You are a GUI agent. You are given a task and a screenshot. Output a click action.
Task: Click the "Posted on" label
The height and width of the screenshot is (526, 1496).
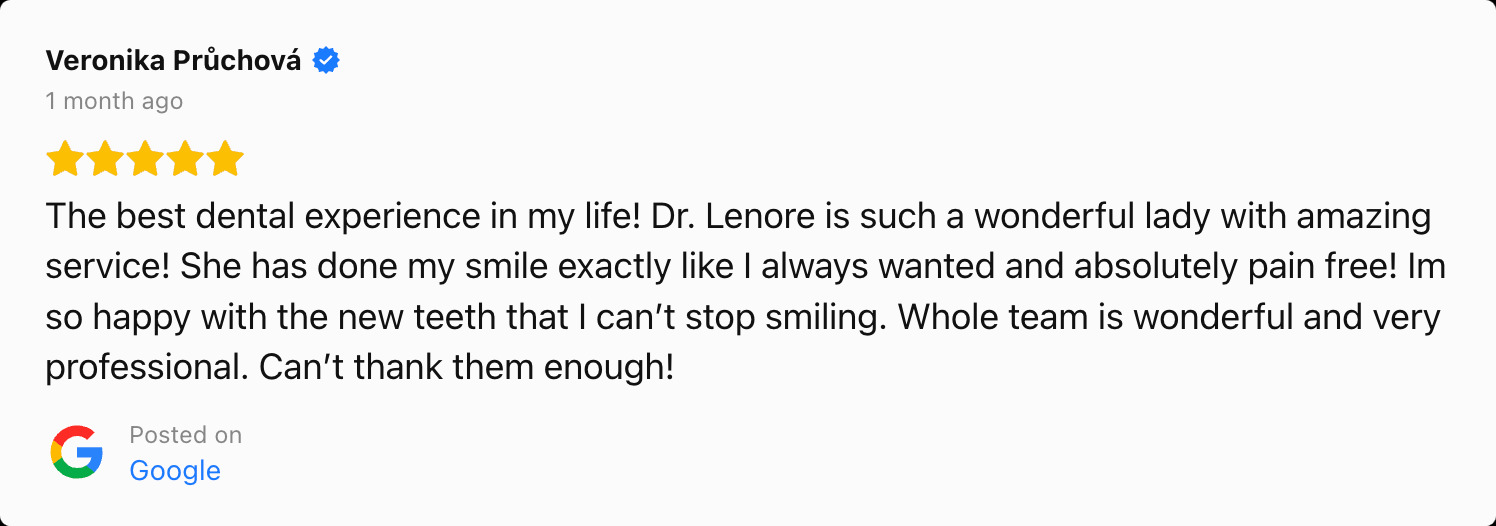coord(186,435)
